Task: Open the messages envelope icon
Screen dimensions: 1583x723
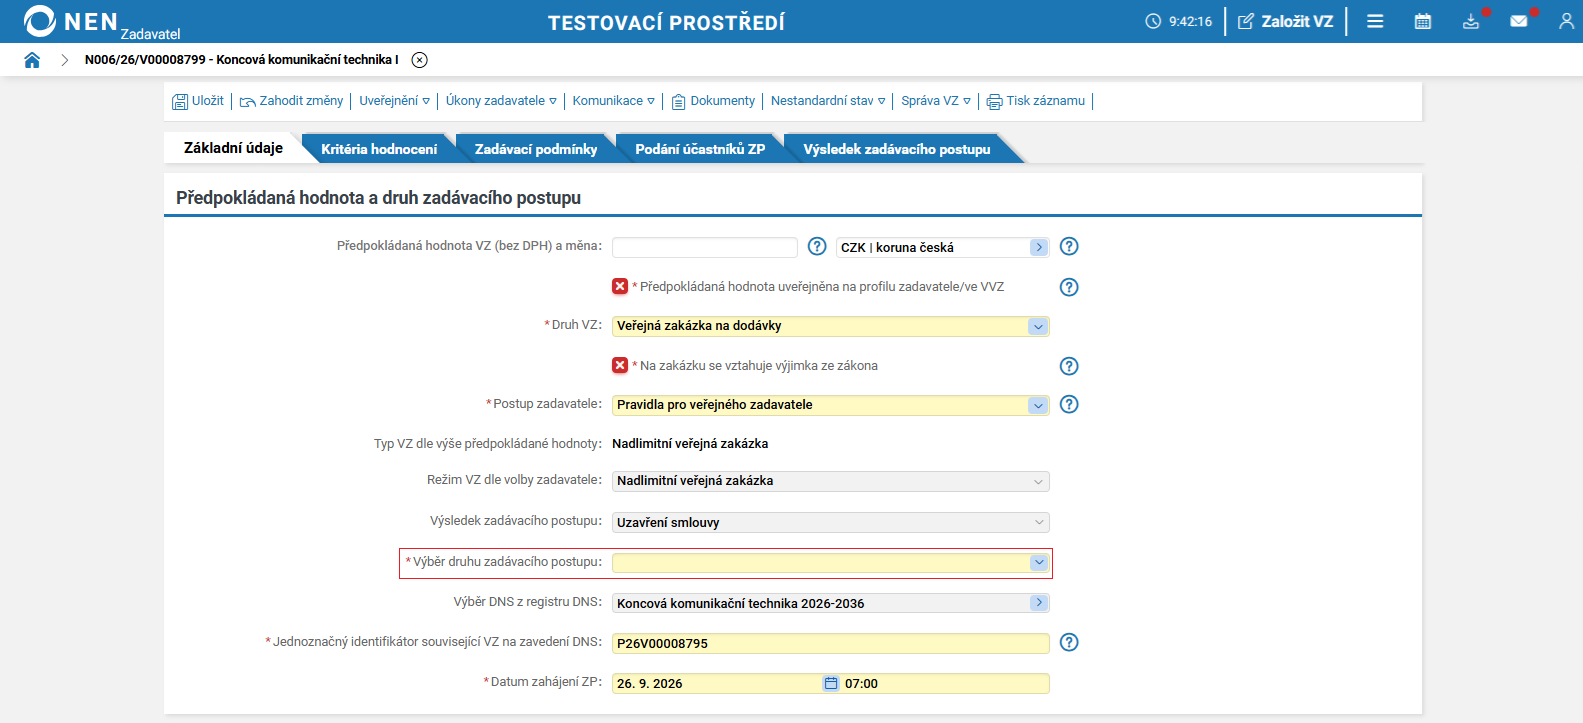Action: point(1519,21)
